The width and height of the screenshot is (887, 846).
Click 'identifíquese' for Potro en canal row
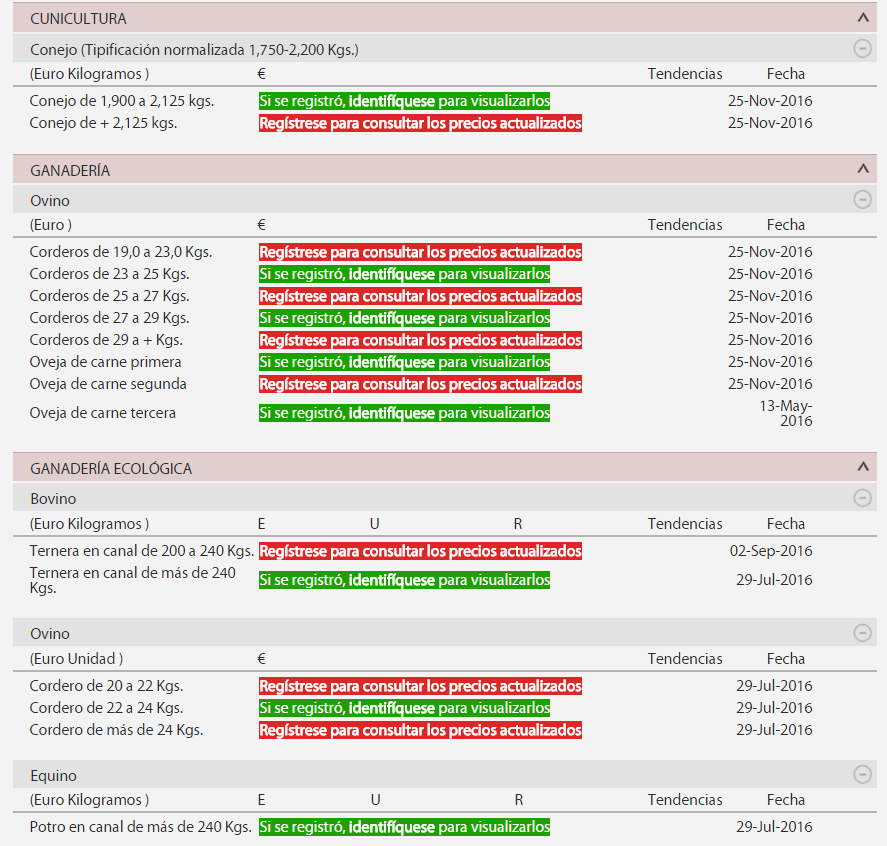pyautogui.click(x=391, y=828)
